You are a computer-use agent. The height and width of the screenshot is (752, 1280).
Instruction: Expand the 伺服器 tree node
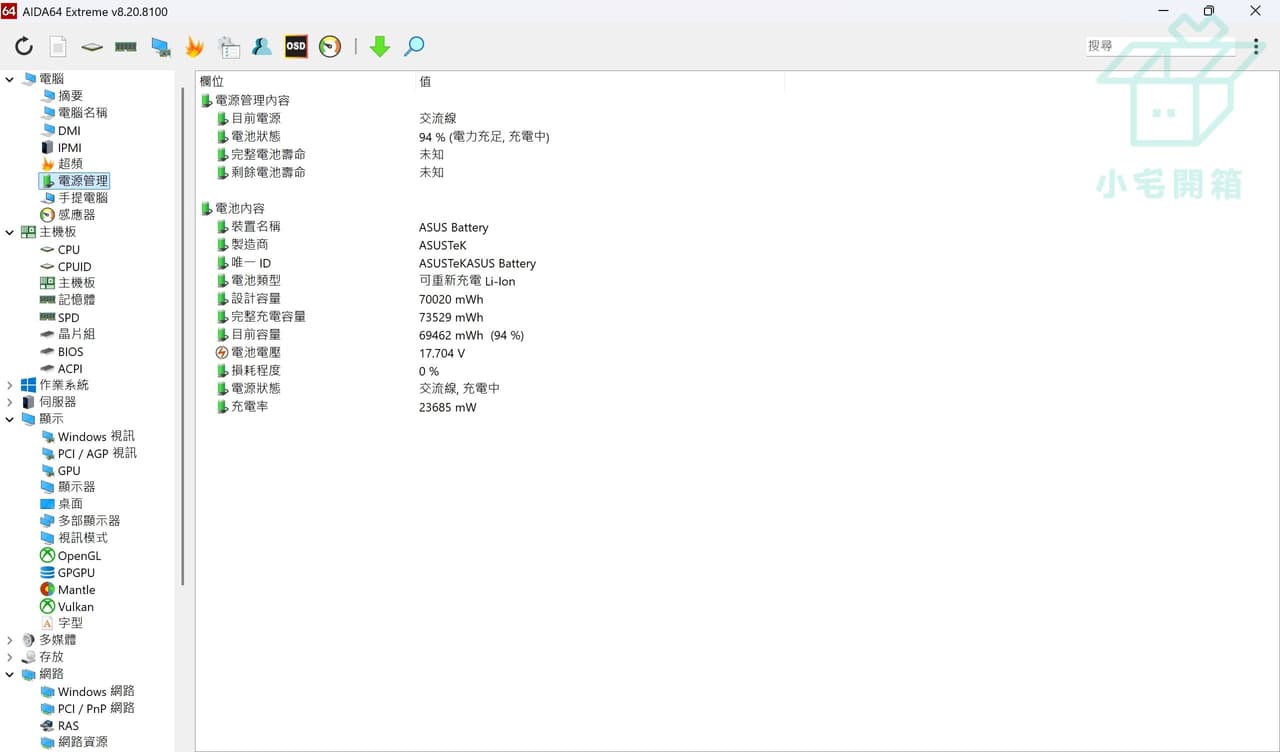point(10,402)
